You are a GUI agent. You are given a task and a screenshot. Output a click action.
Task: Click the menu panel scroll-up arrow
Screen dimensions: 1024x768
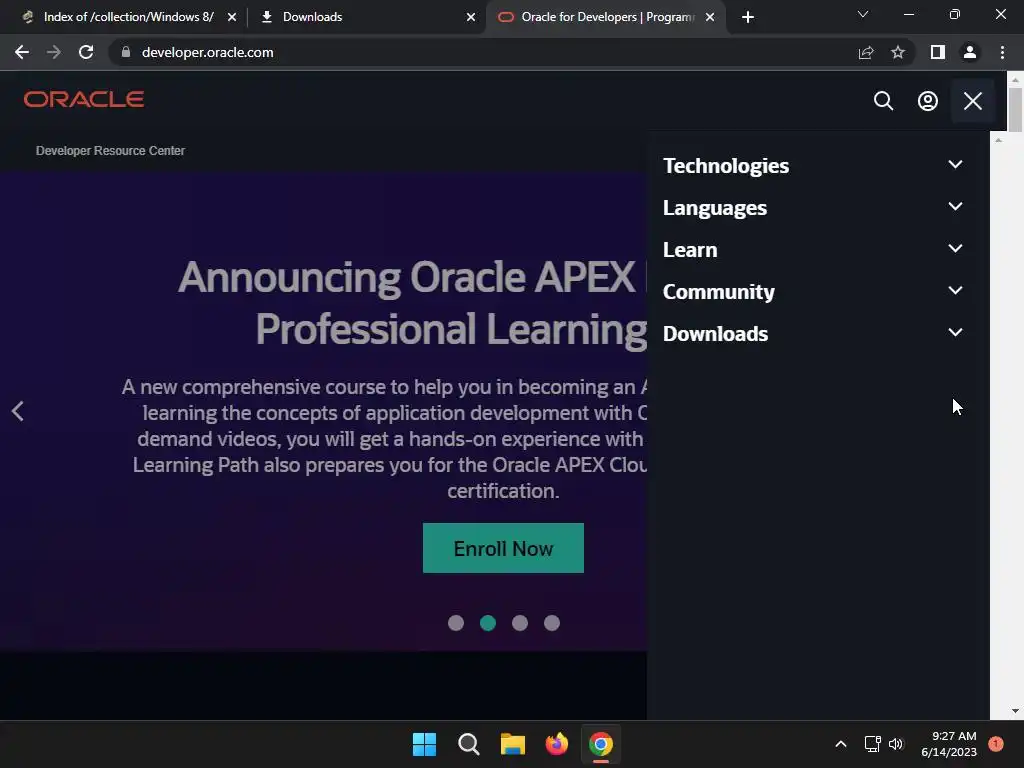998,140
